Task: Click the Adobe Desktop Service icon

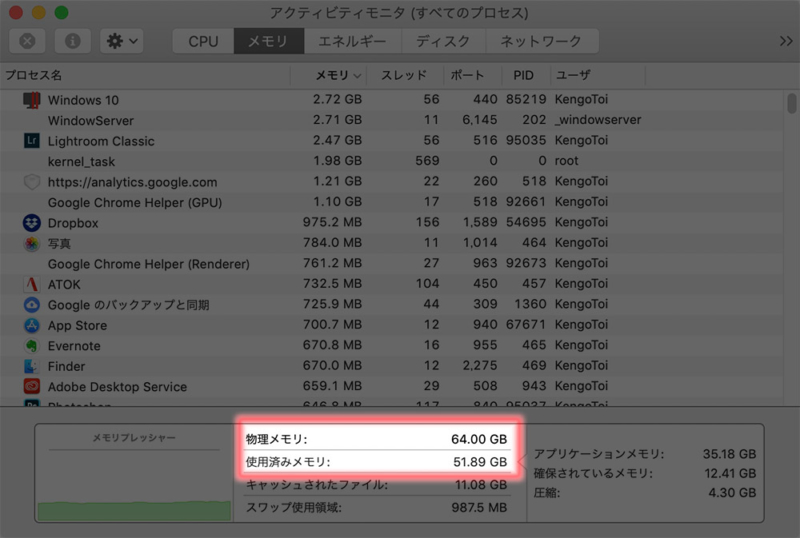Action: click(32, 386)
